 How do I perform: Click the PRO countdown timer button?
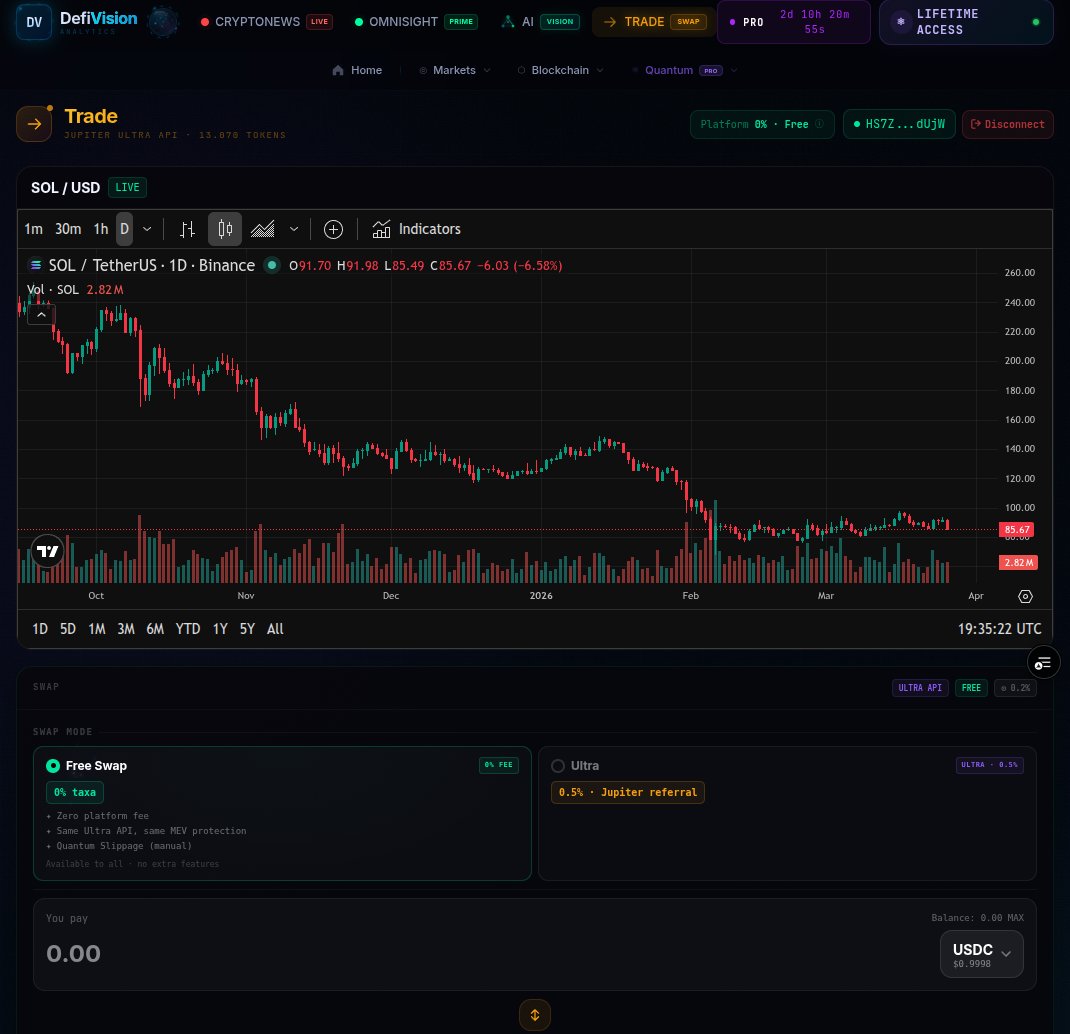794,22
